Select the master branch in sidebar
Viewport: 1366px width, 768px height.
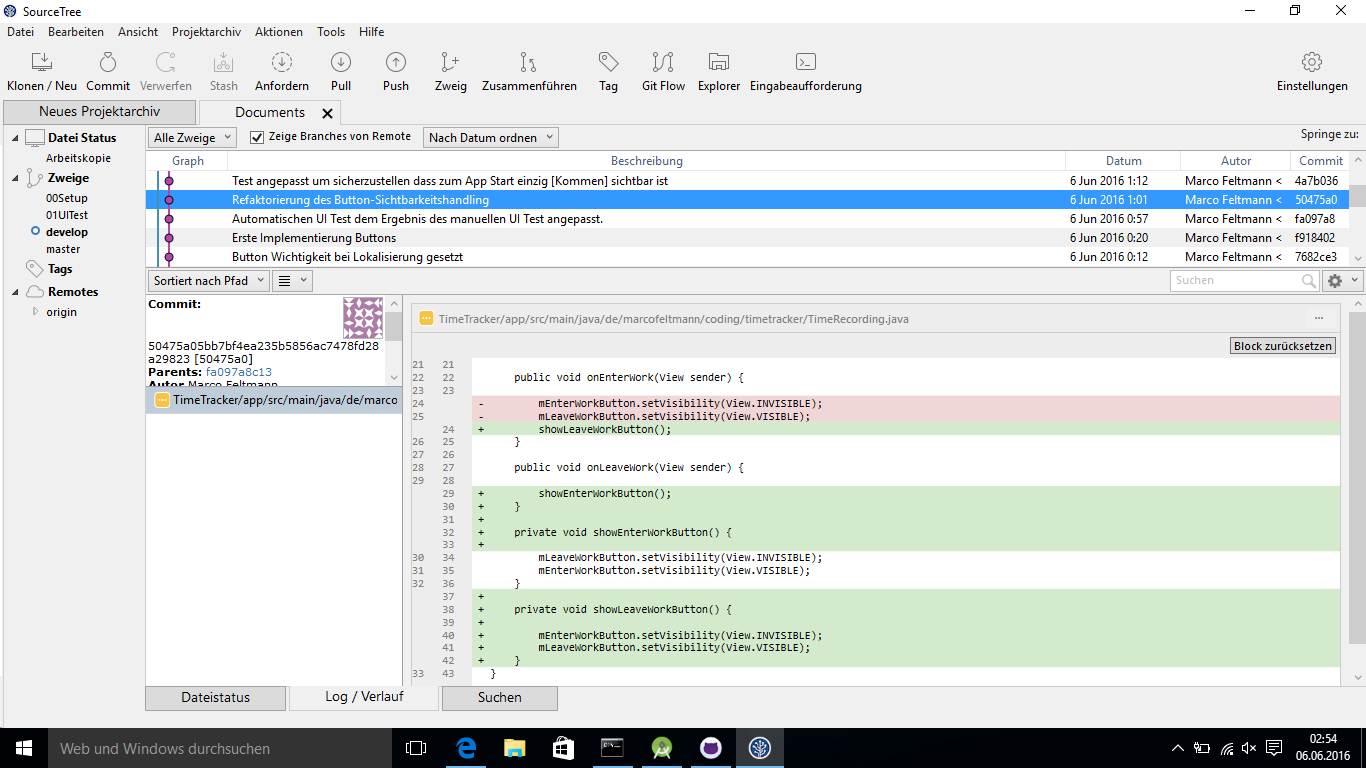click(63, 249)
